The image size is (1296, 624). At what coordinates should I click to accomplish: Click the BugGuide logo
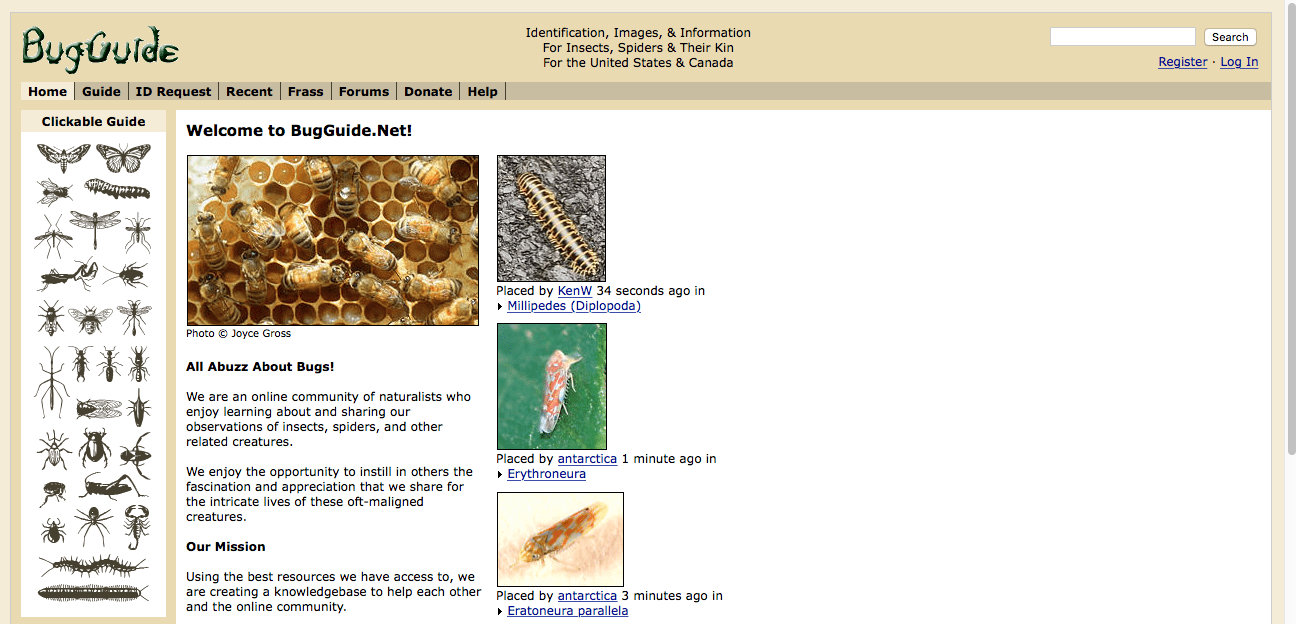point(100,47)
